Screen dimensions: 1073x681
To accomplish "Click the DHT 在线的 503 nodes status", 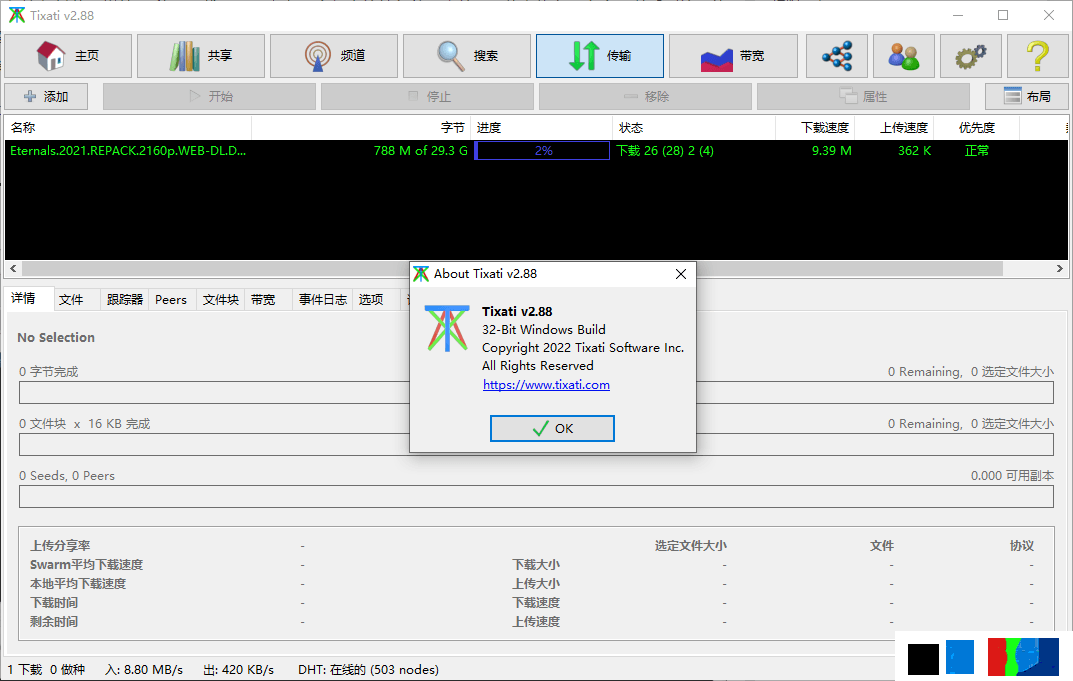I will coord(368,669).
